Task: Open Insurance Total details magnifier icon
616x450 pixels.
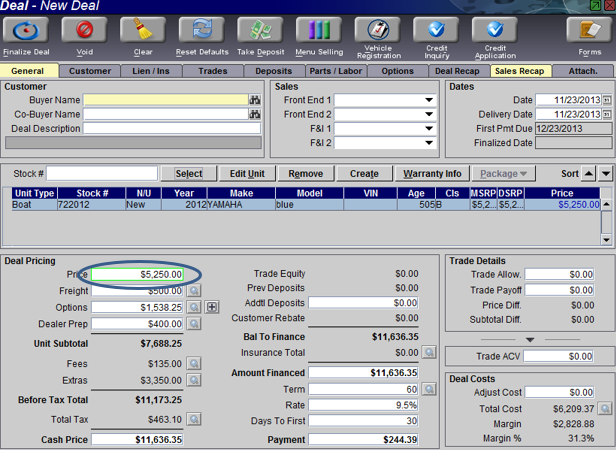Action: pyautogui.click(x=429, y=352)
